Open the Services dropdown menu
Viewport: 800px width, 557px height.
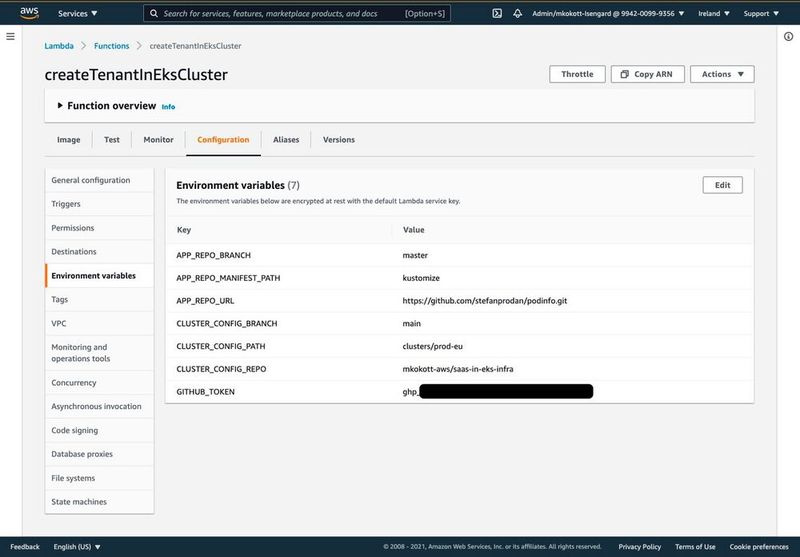78,13
